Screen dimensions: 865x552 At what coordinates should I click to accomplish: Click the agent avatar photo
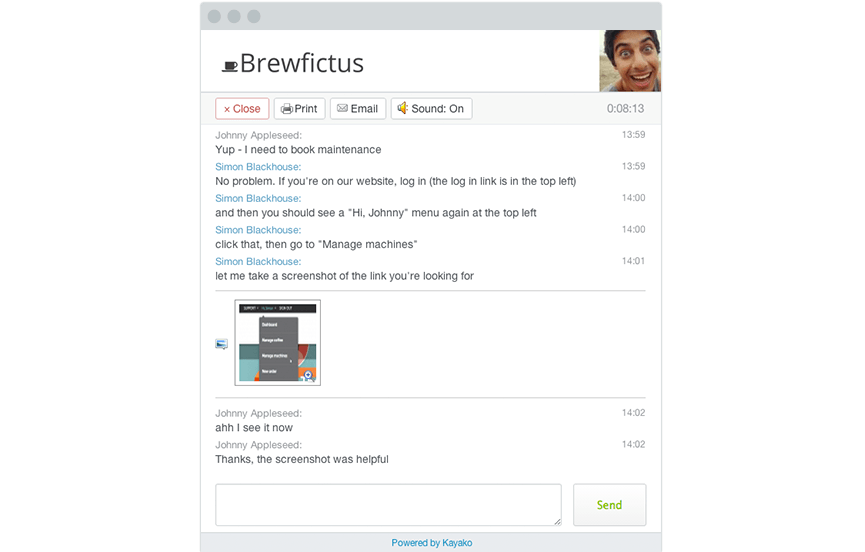630,61
